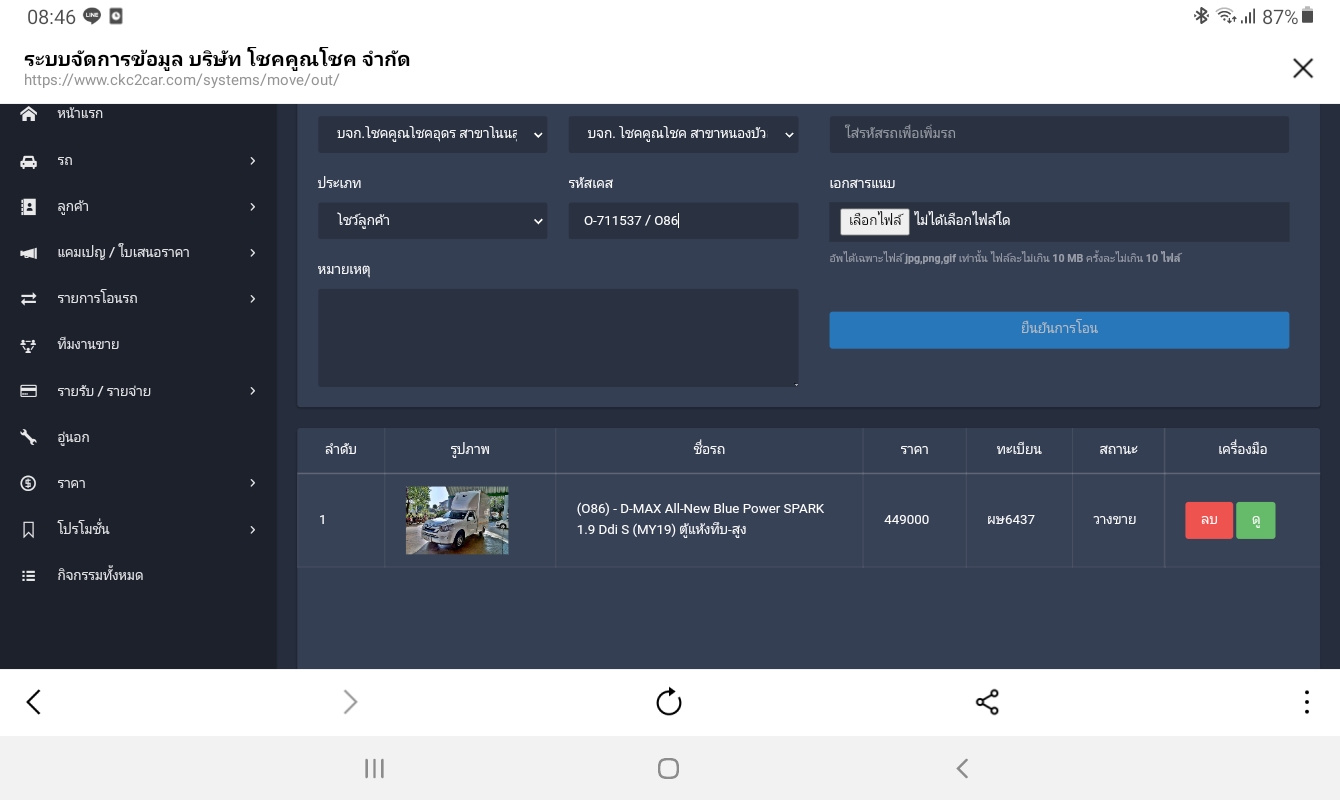This screenshot has height=800, width=1340.
Task: Open the source branch dropdown โชคคูณโชคอุดร
Action: (x=432, y=134)
